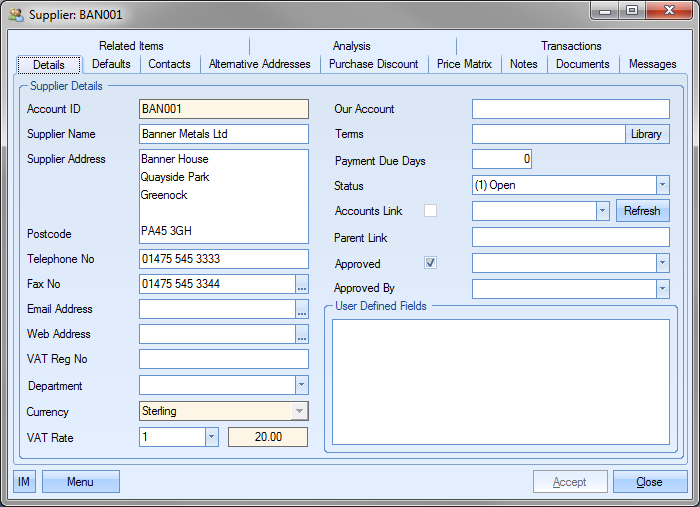
Task: Click the IM button at bottom left
Action: [x=24, y=482]
